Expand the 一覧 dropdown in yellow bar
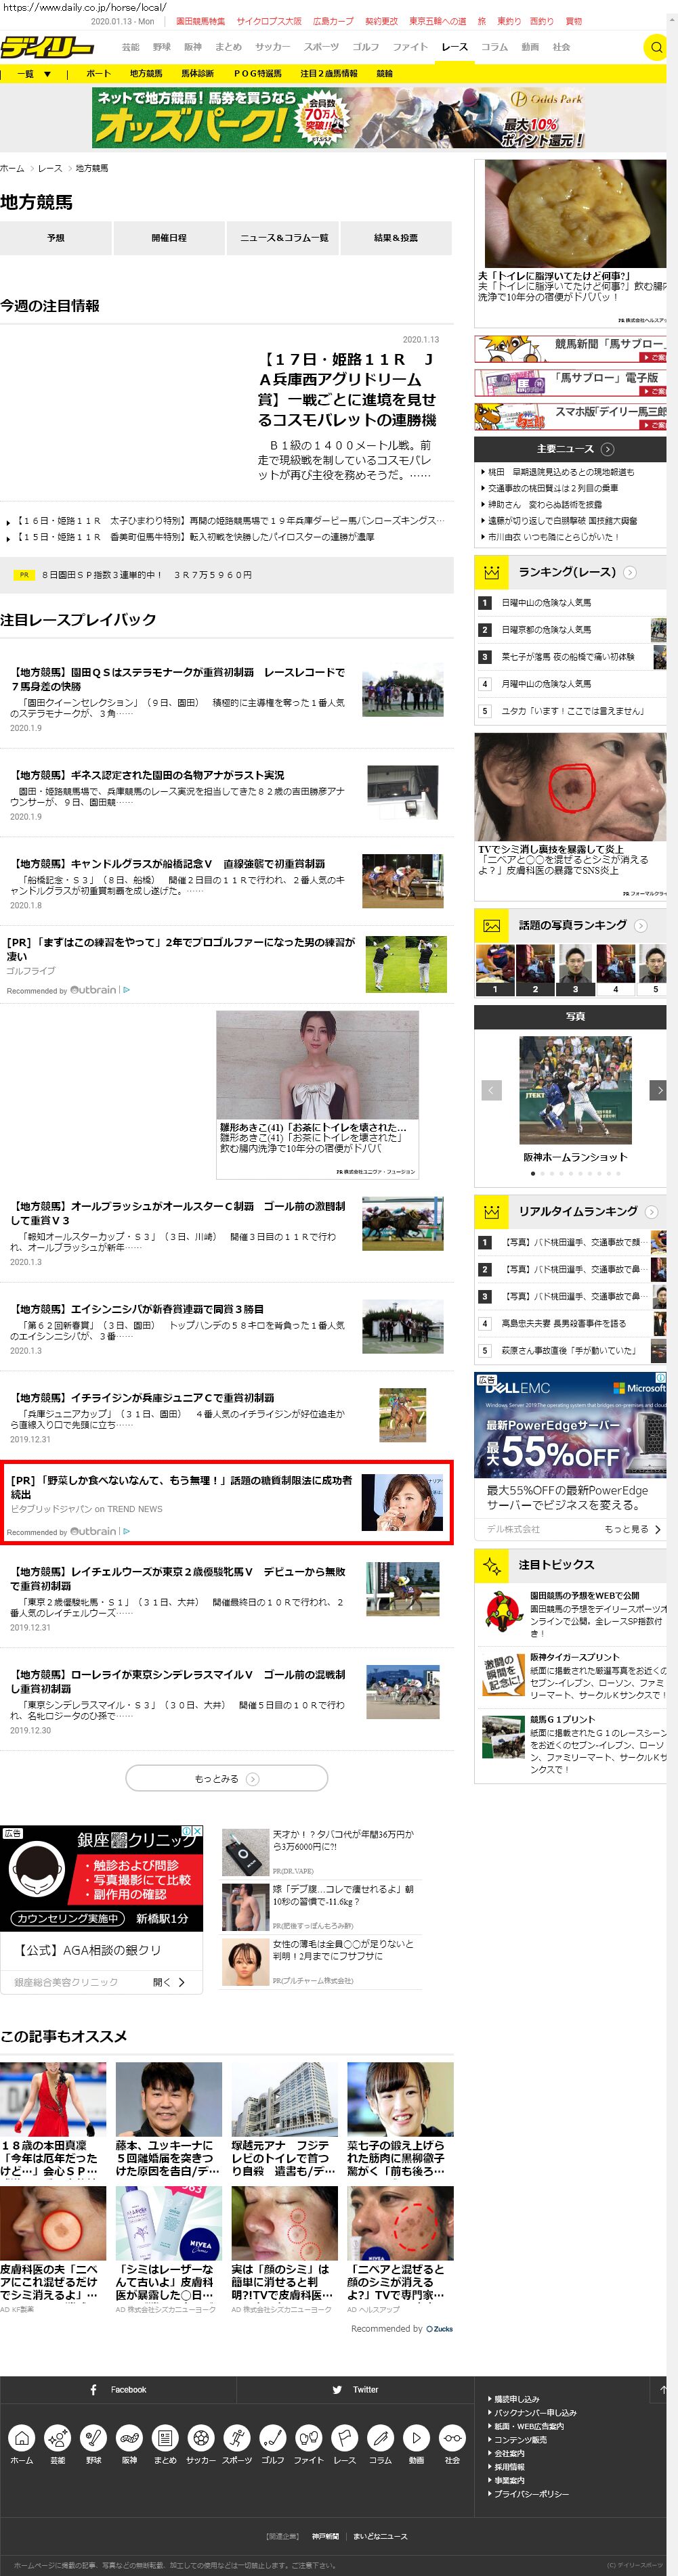The width and height of the screenshot is (678, 2576). click(x=34, y=73)
